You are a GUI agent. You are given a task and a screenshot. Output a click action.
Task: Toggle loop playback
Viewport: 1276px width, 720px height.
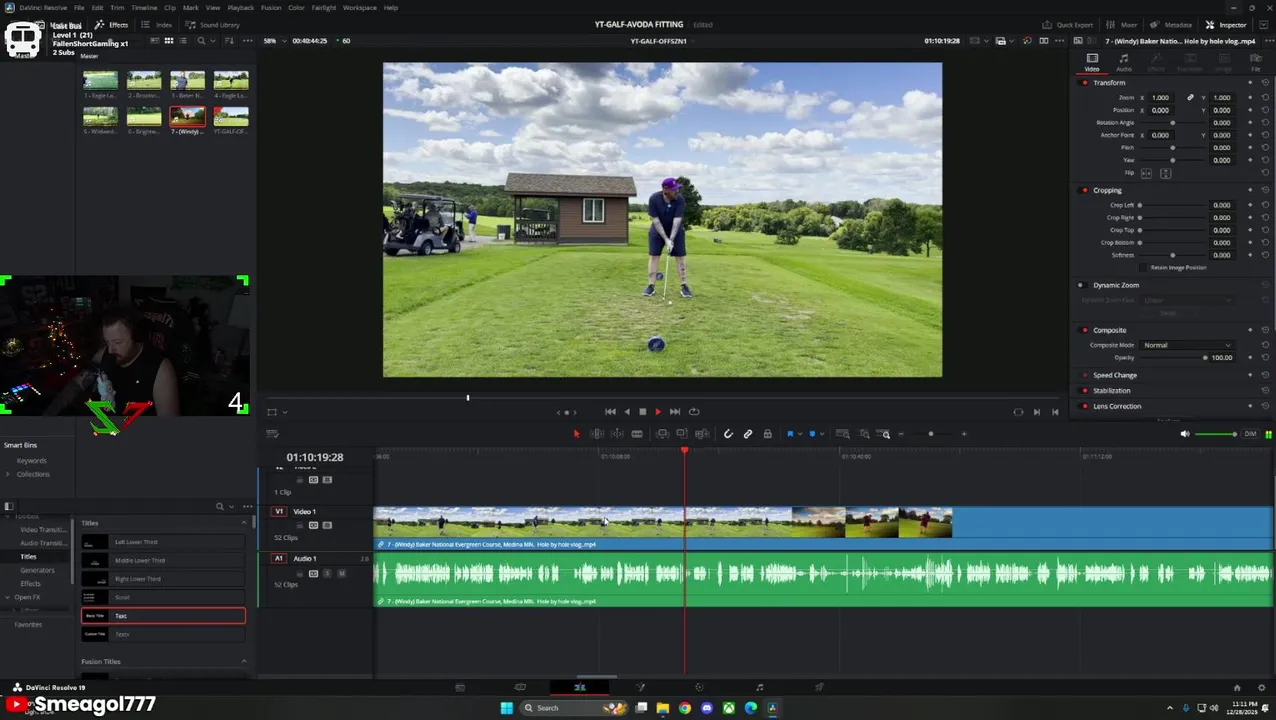[x=694, y=412]
